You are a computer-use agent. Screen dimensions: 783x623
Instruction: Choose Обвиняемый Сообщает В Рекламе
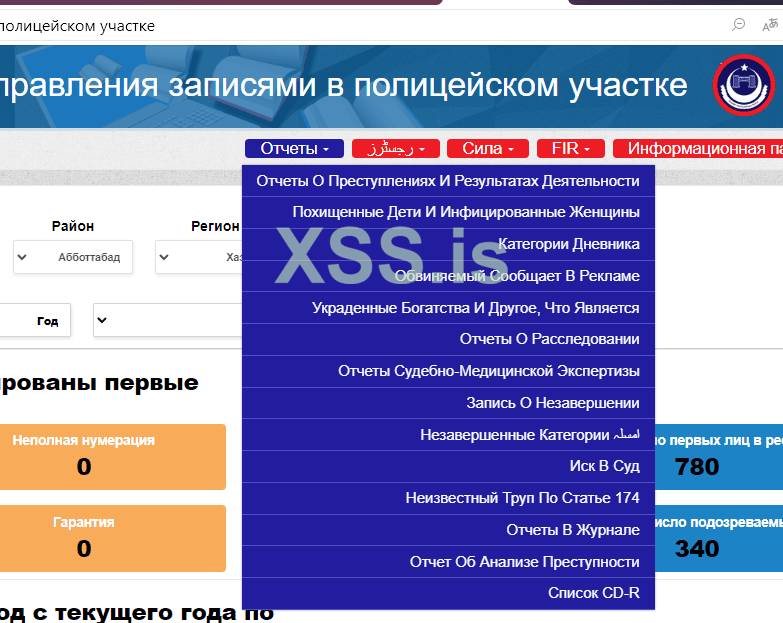coord(448,276)
